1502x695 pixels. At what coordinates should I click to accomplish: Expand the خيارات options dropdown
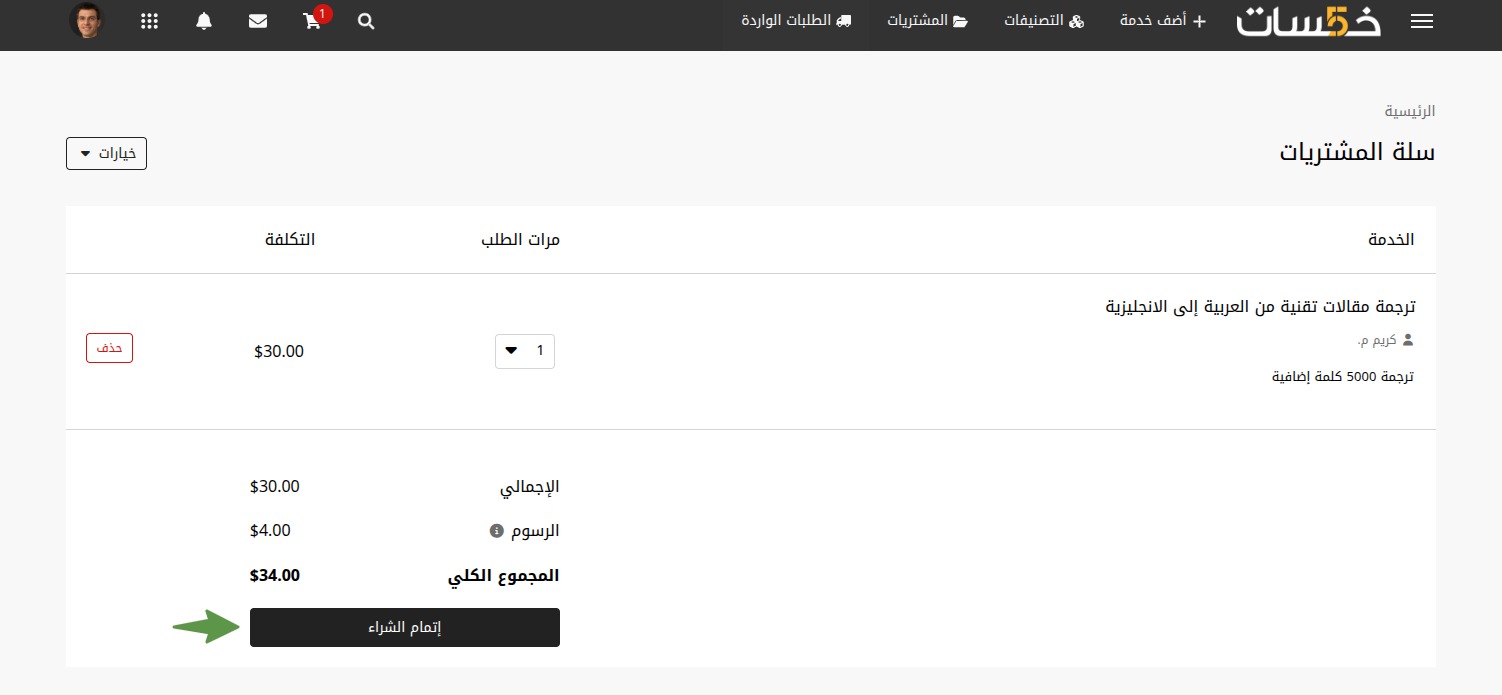pos(107,154)
